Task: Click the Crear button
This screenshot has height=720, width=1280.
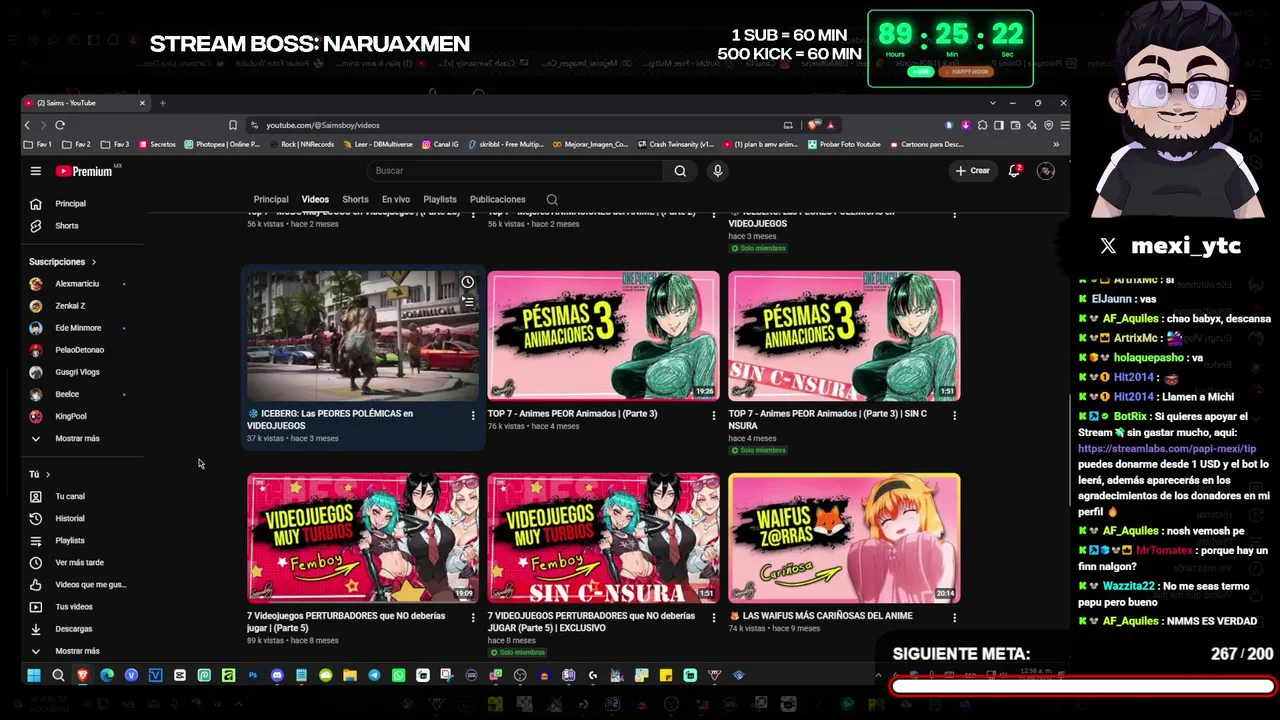Action: pos(972,171)
